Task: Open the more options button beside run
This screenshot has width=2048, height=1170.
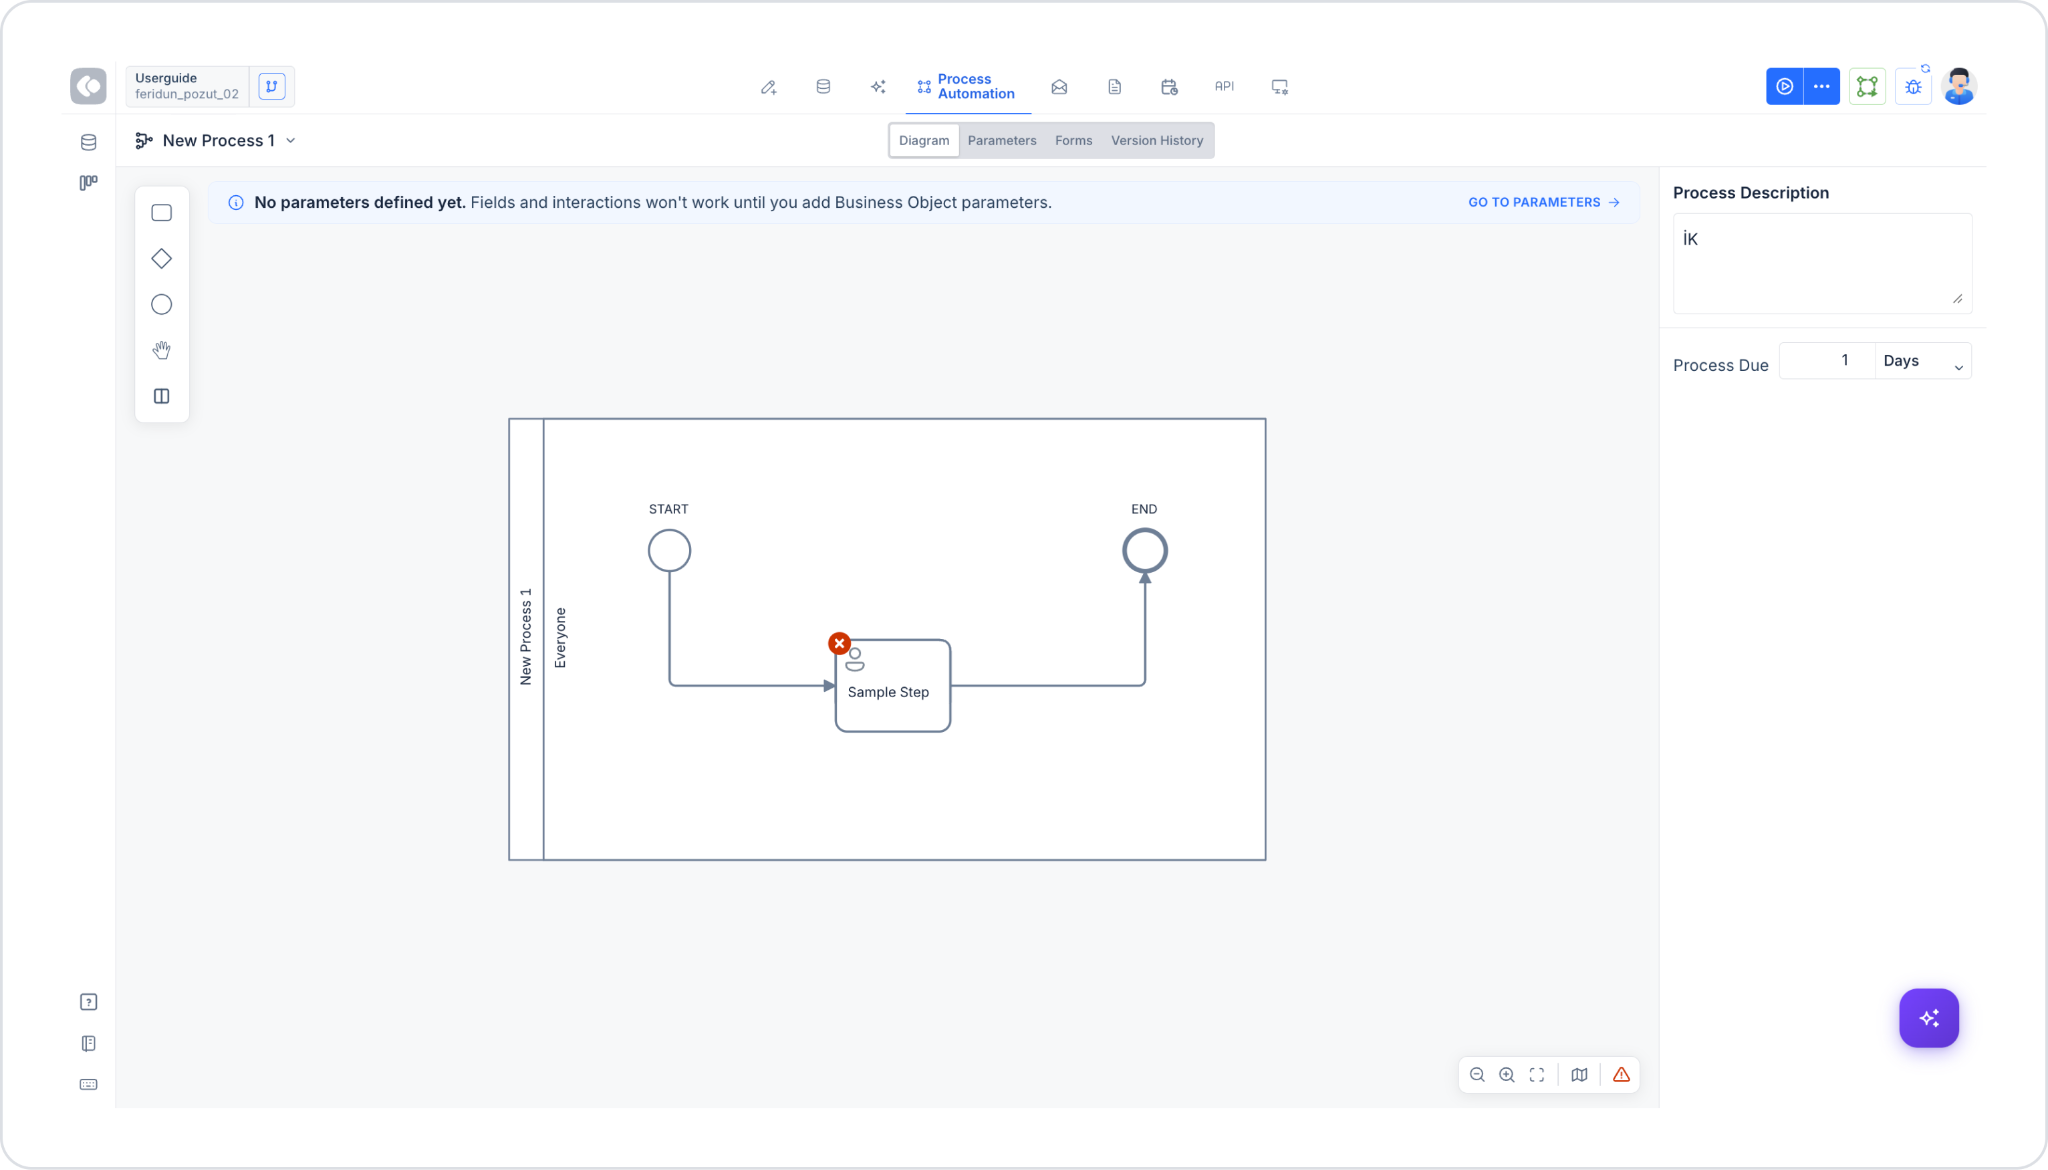Action: tap(1821, 87)
